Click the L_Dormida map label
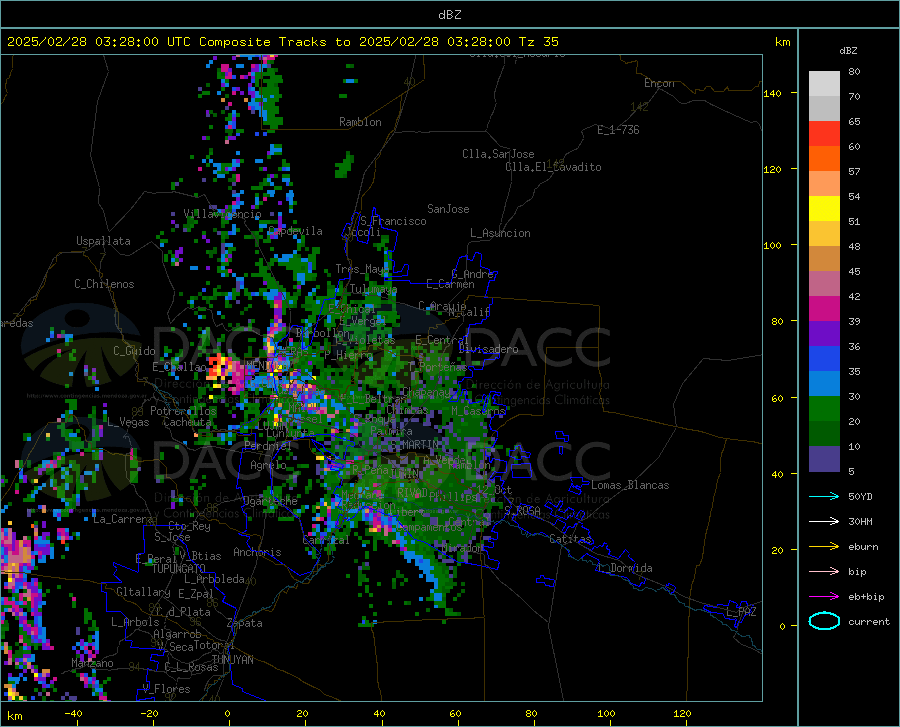 pyautogui.click(x=625, y=568)
